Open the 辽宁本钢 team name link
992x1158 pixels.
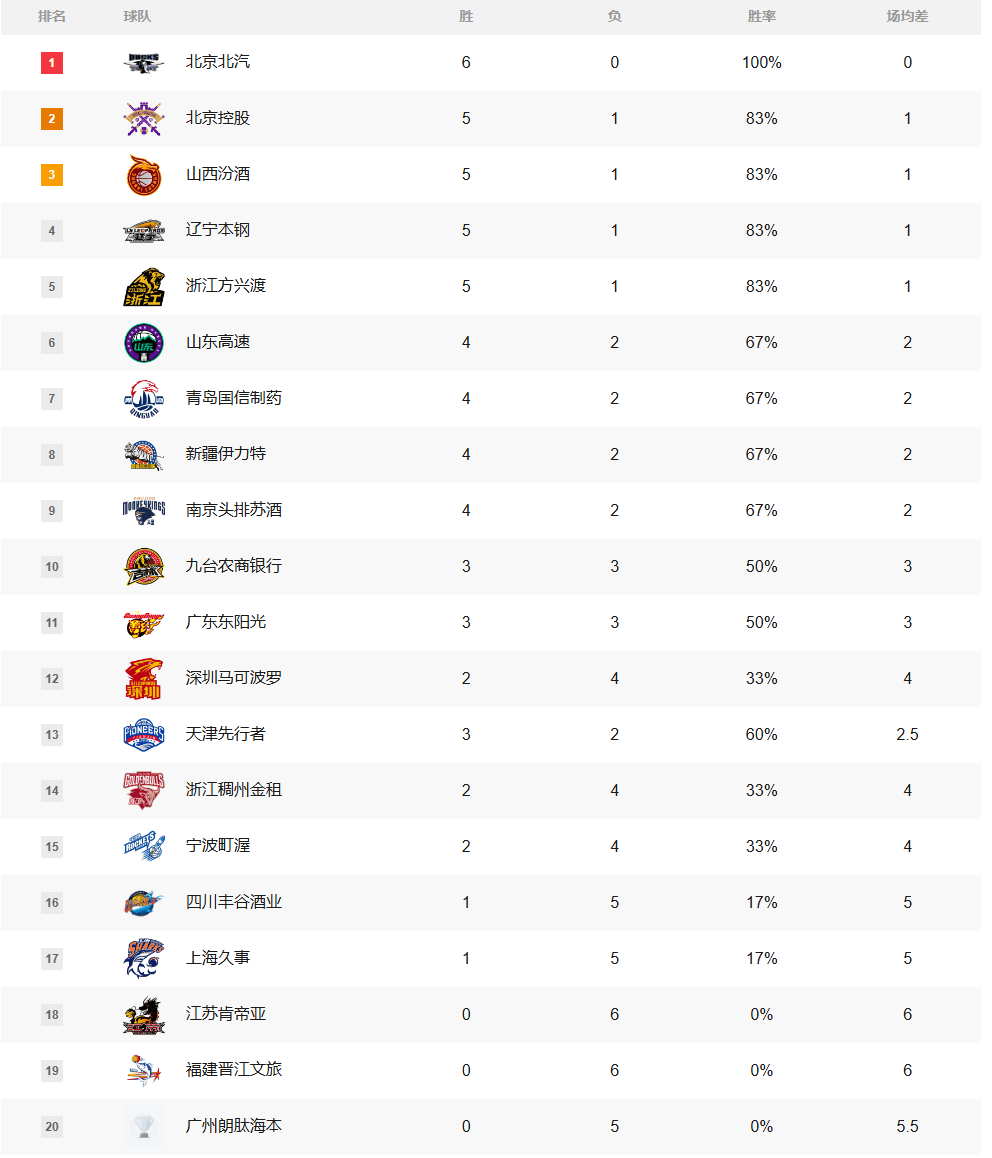coord(218,230)
